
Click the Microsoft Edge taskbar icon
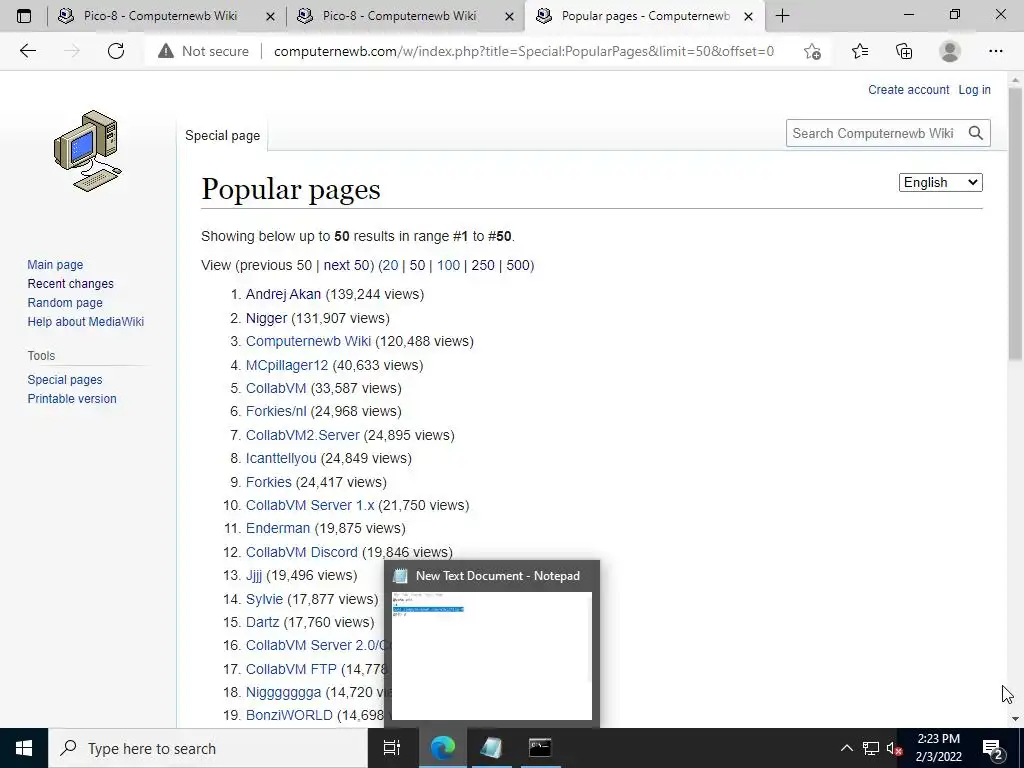pos(443,748)
